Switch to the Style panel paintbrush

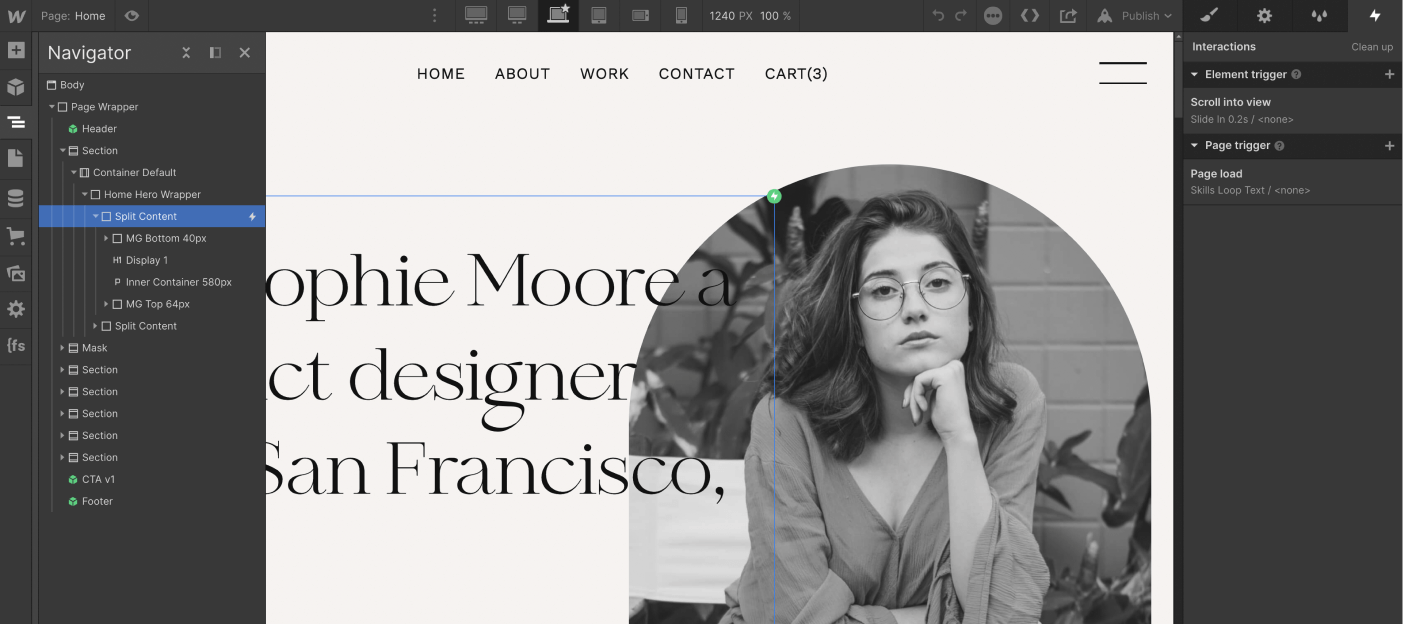(1208, 15)
